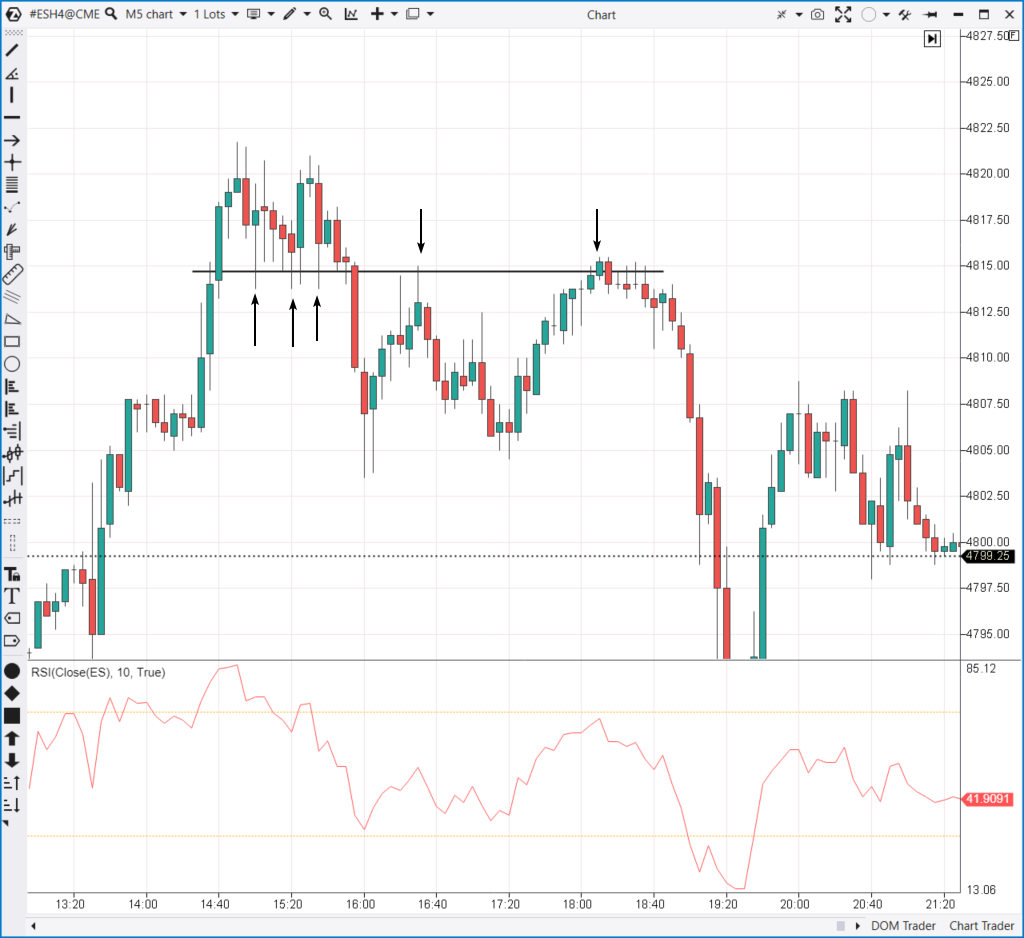The width and height of the screenshot is (1024, 938).
Task: Switch to the Chart Trader tab
Action: [981, 926]
